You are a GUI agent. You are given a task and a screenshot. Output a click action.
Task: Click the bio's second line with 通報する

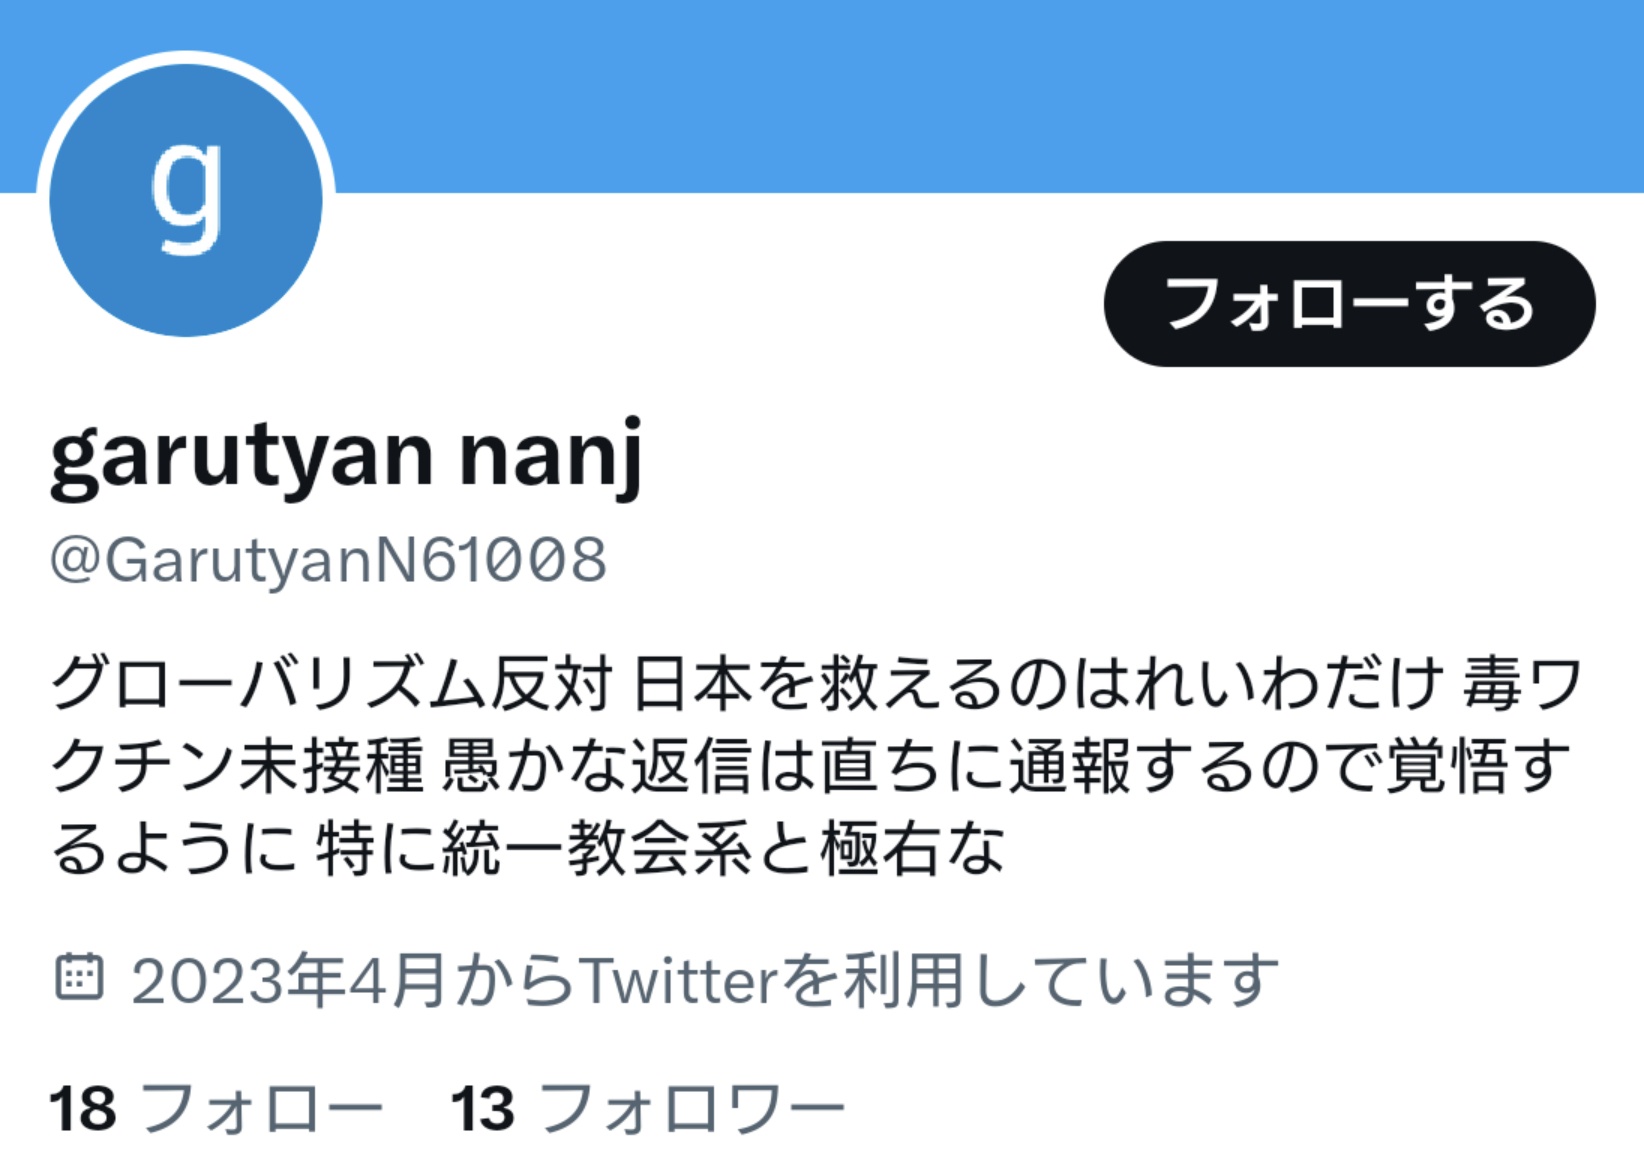[811, 767]
